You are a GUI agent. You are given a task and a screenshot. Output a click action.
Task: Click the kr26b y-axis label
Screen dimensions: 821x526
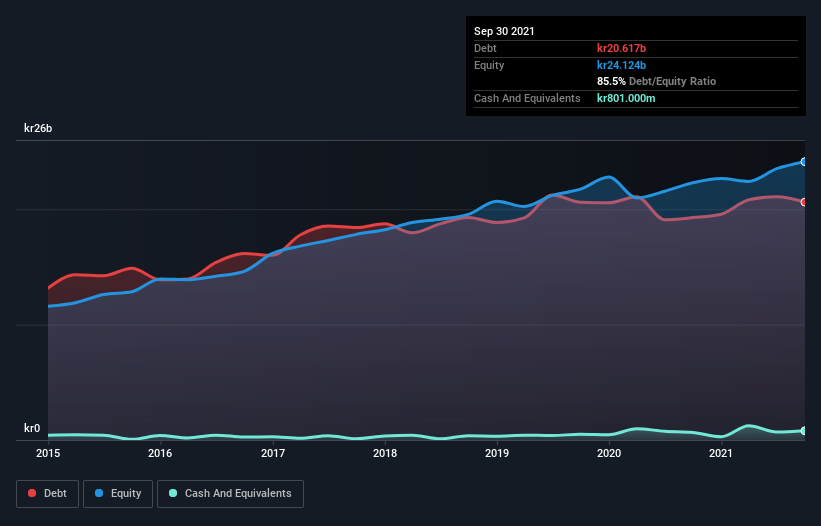pyautogui.click(x=38, y=128)
